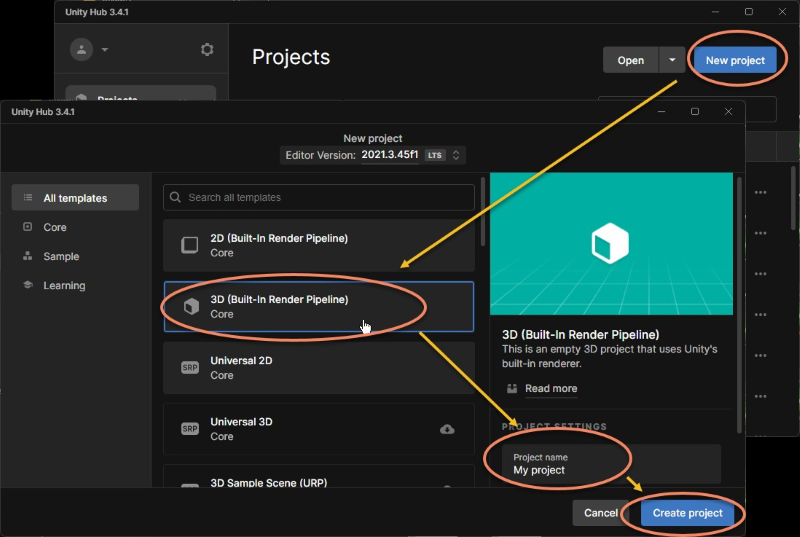Select the All templates category

(x=75, y=198)
